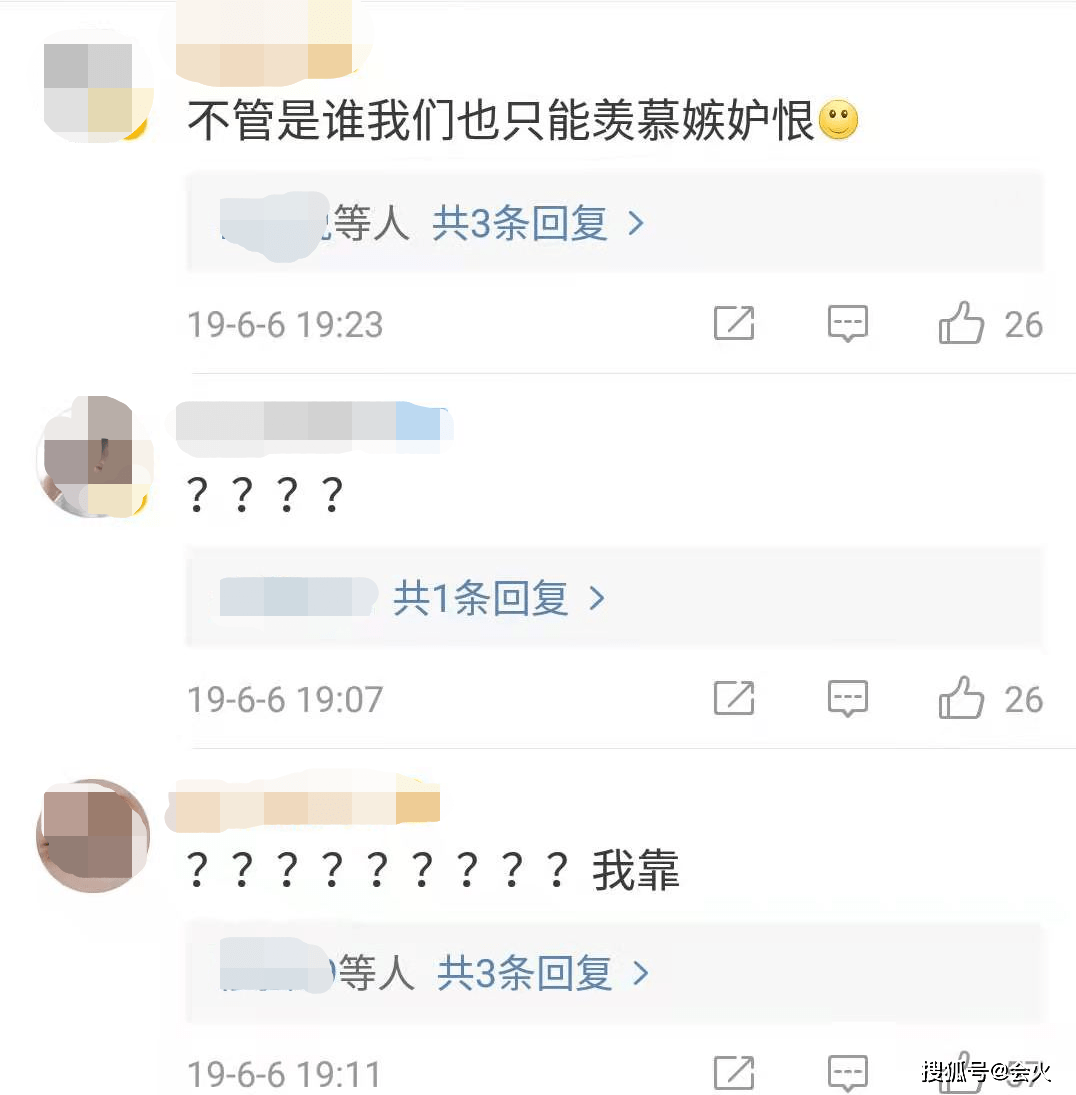The height and width of the screenshot is (1095, 1076).
Task: Select the 不管是谁我们也只能羡慕嫉妒恨 comment text
Action: (x=501, y=120)
